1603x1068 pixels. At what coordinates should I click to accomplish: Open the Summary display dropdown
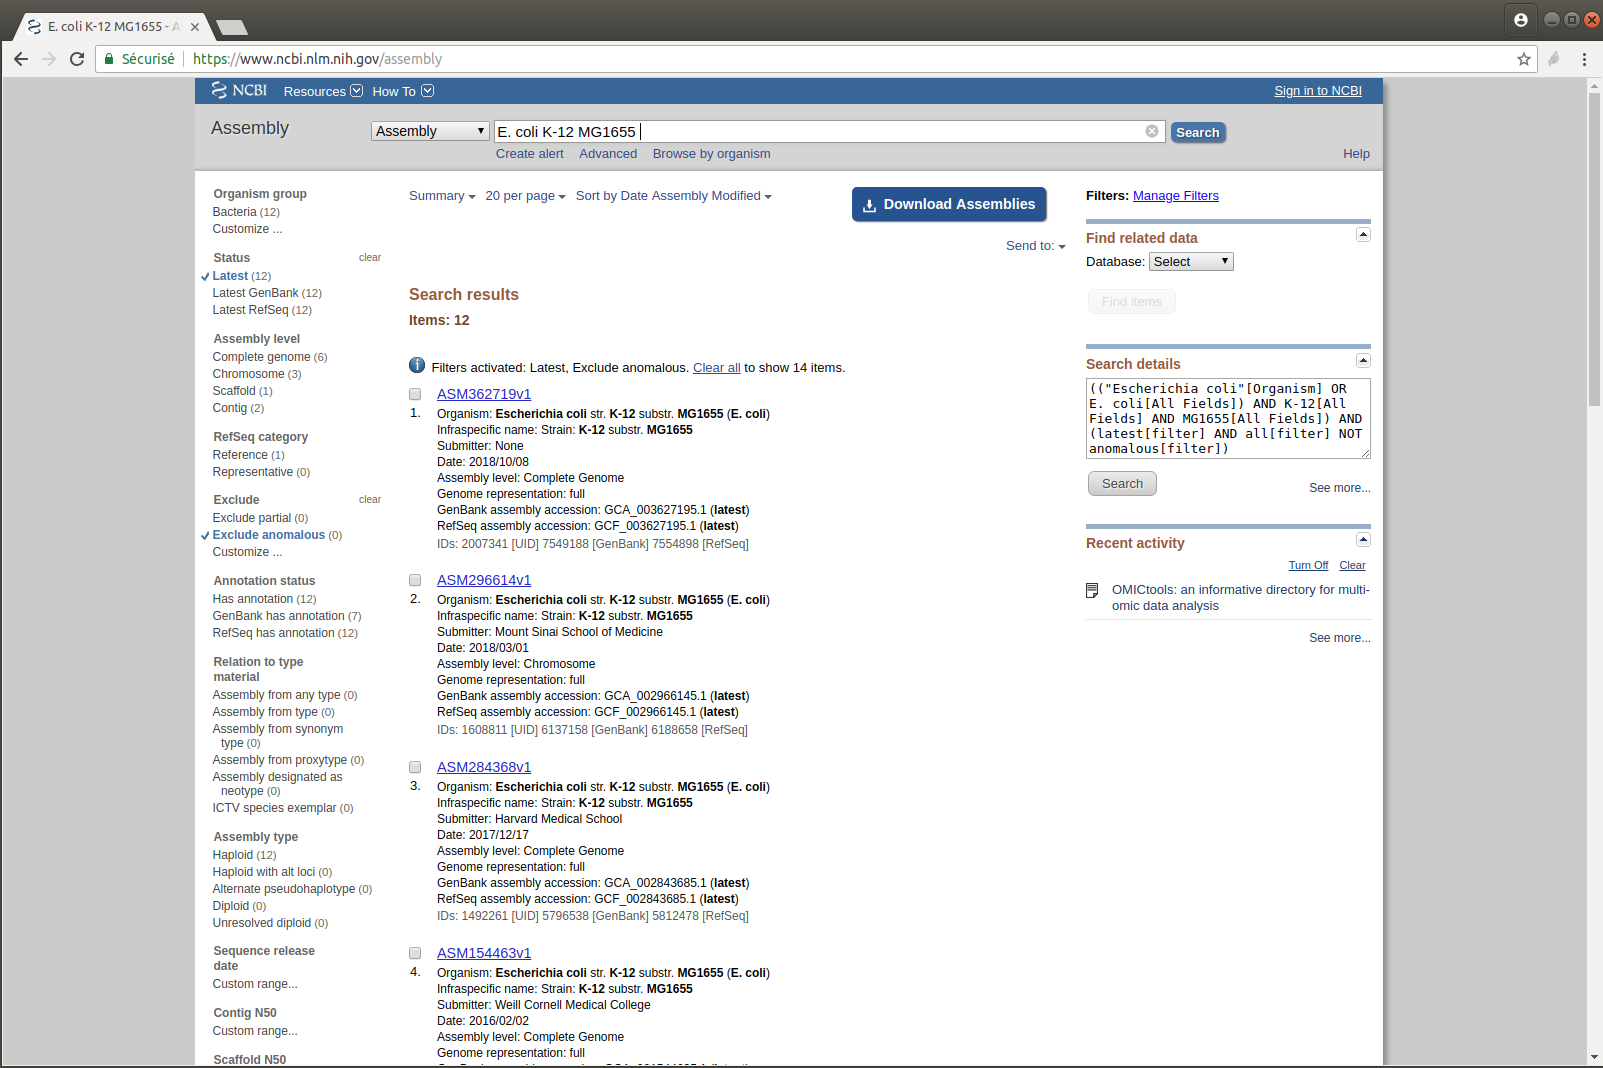point(442,196)
